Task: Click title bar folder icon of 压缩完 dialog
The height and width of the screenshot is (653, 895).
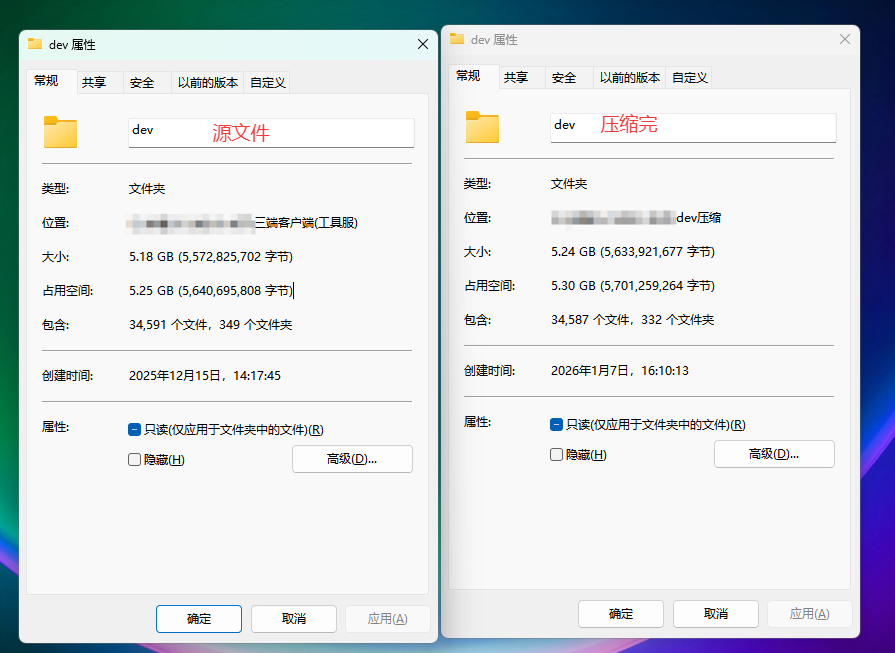Action: tap(457, 39)
